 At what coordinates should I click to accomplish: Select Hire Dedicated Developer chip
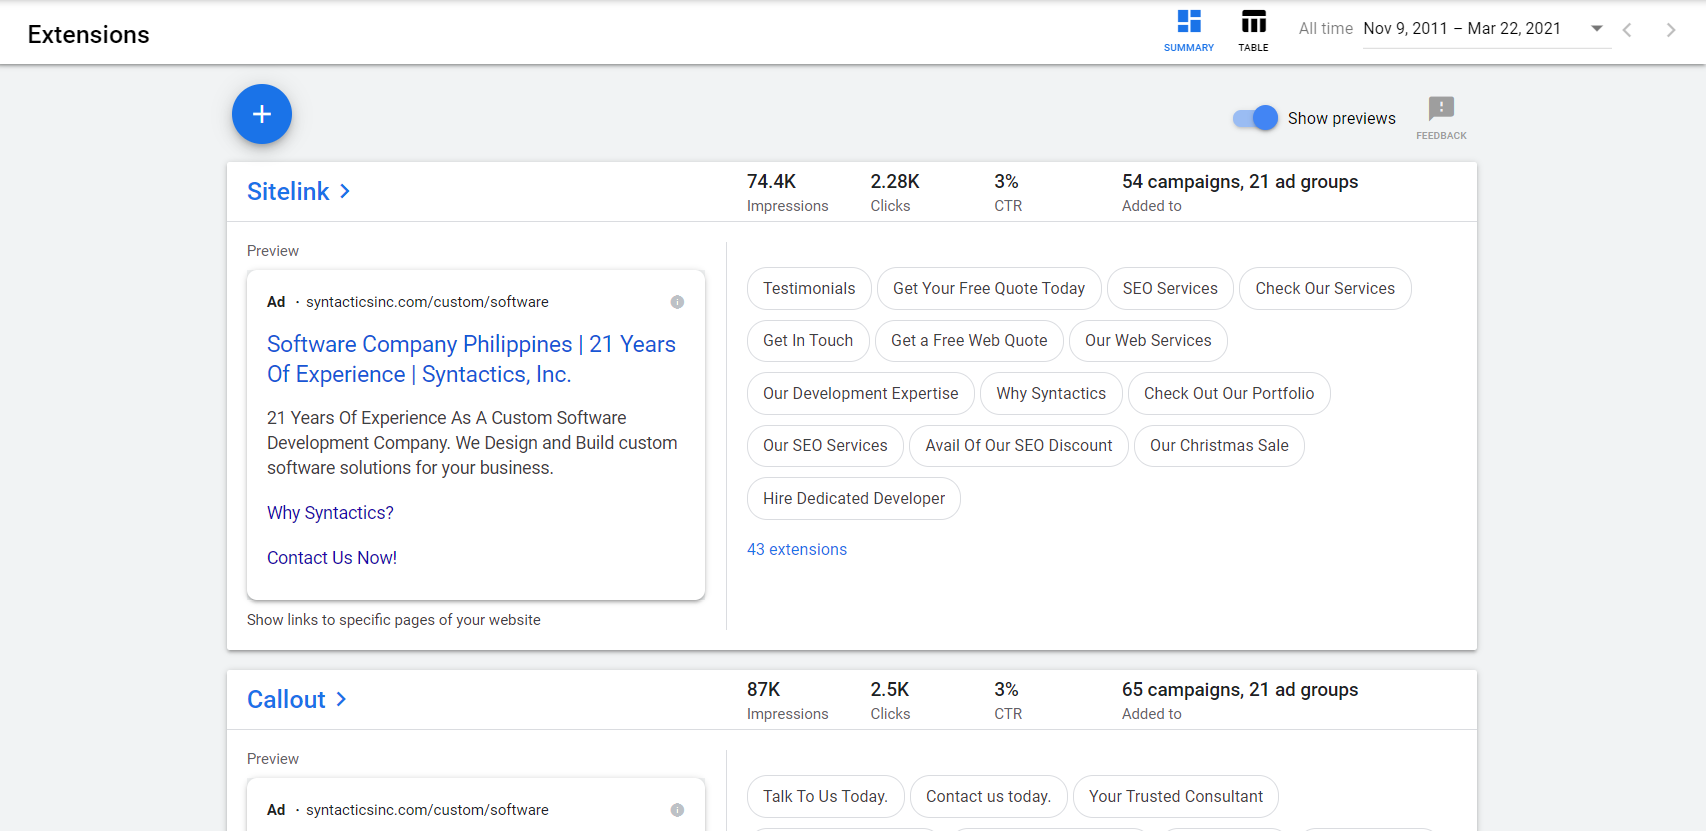[x=853, y=499]
